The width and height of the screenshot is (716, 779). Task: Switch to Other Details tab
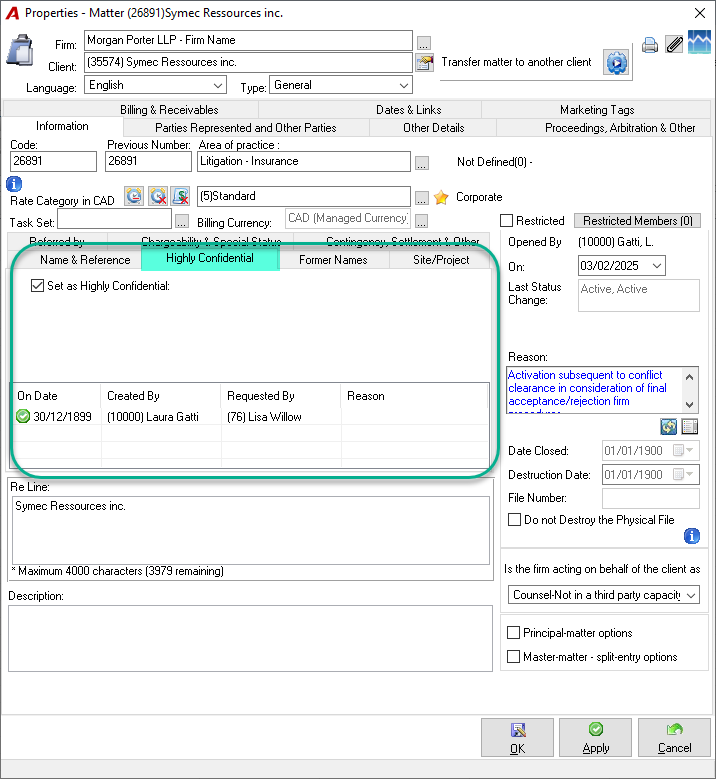pos(433,128)
